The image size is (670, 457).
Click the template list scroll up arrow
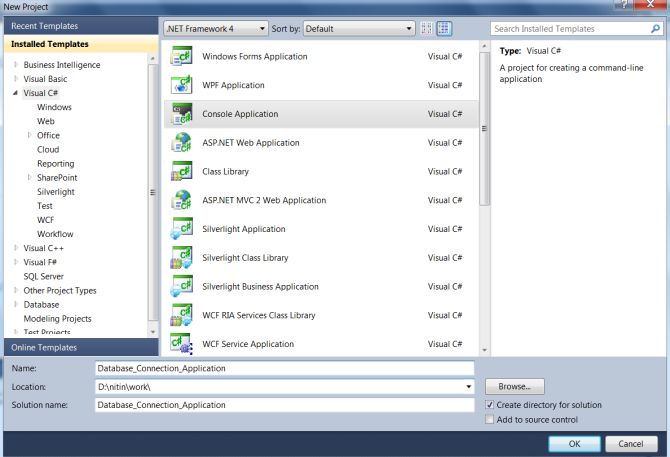484,46
